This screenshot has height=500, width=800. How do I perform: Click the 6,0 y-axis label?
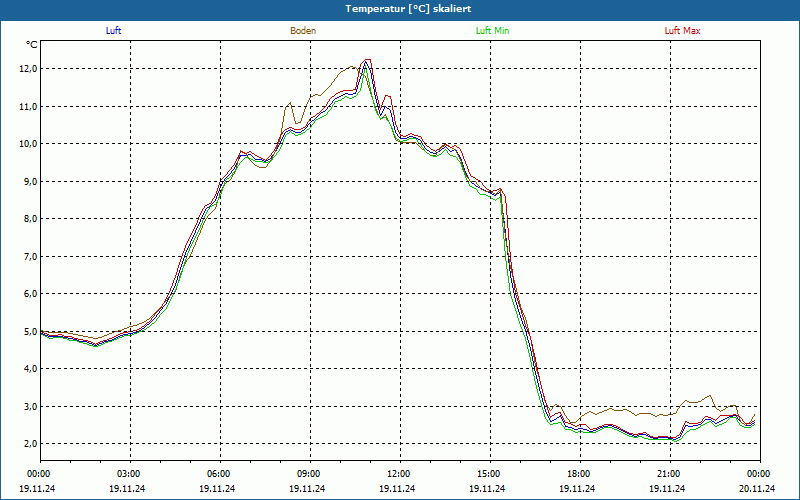pyautogui.click(x=31, y=294)
